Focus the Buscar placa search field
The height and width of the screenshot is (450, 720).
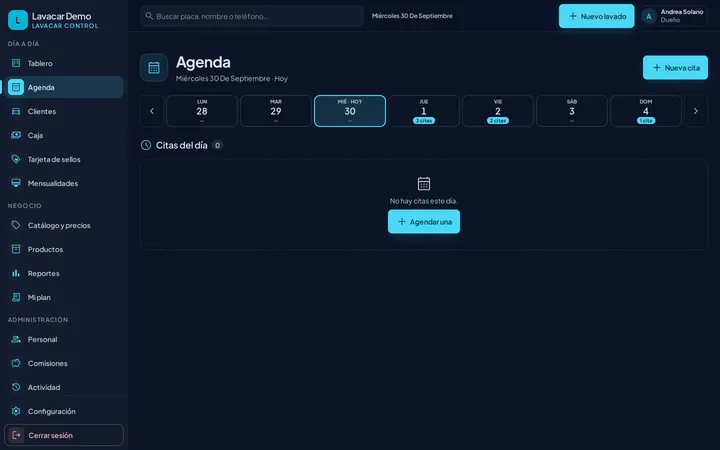pyautogui.click(x=252, y=16)
